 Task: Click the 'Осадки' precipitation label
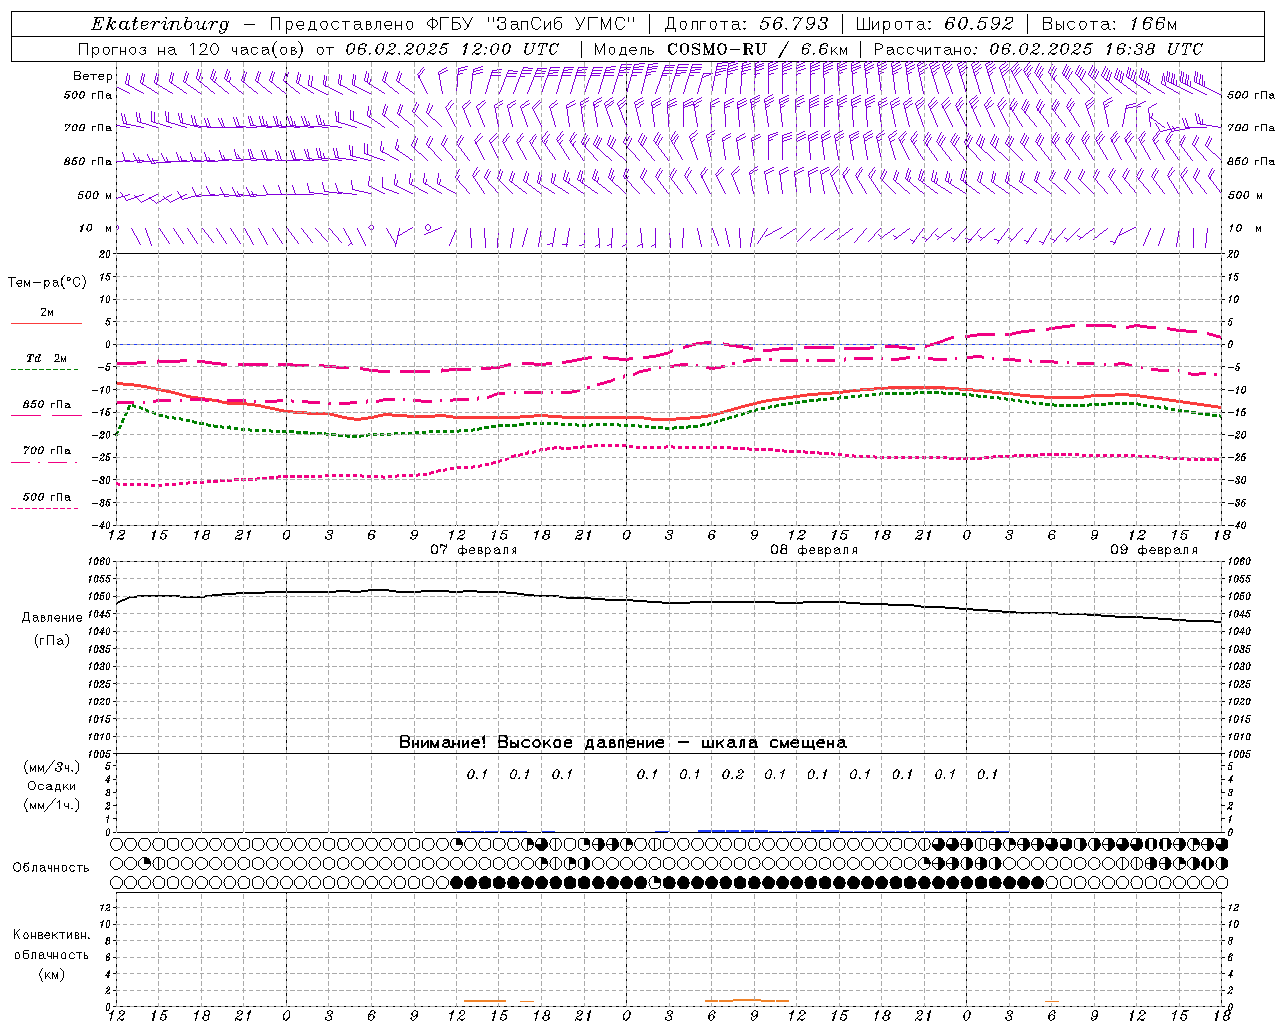tap(52, 786)
